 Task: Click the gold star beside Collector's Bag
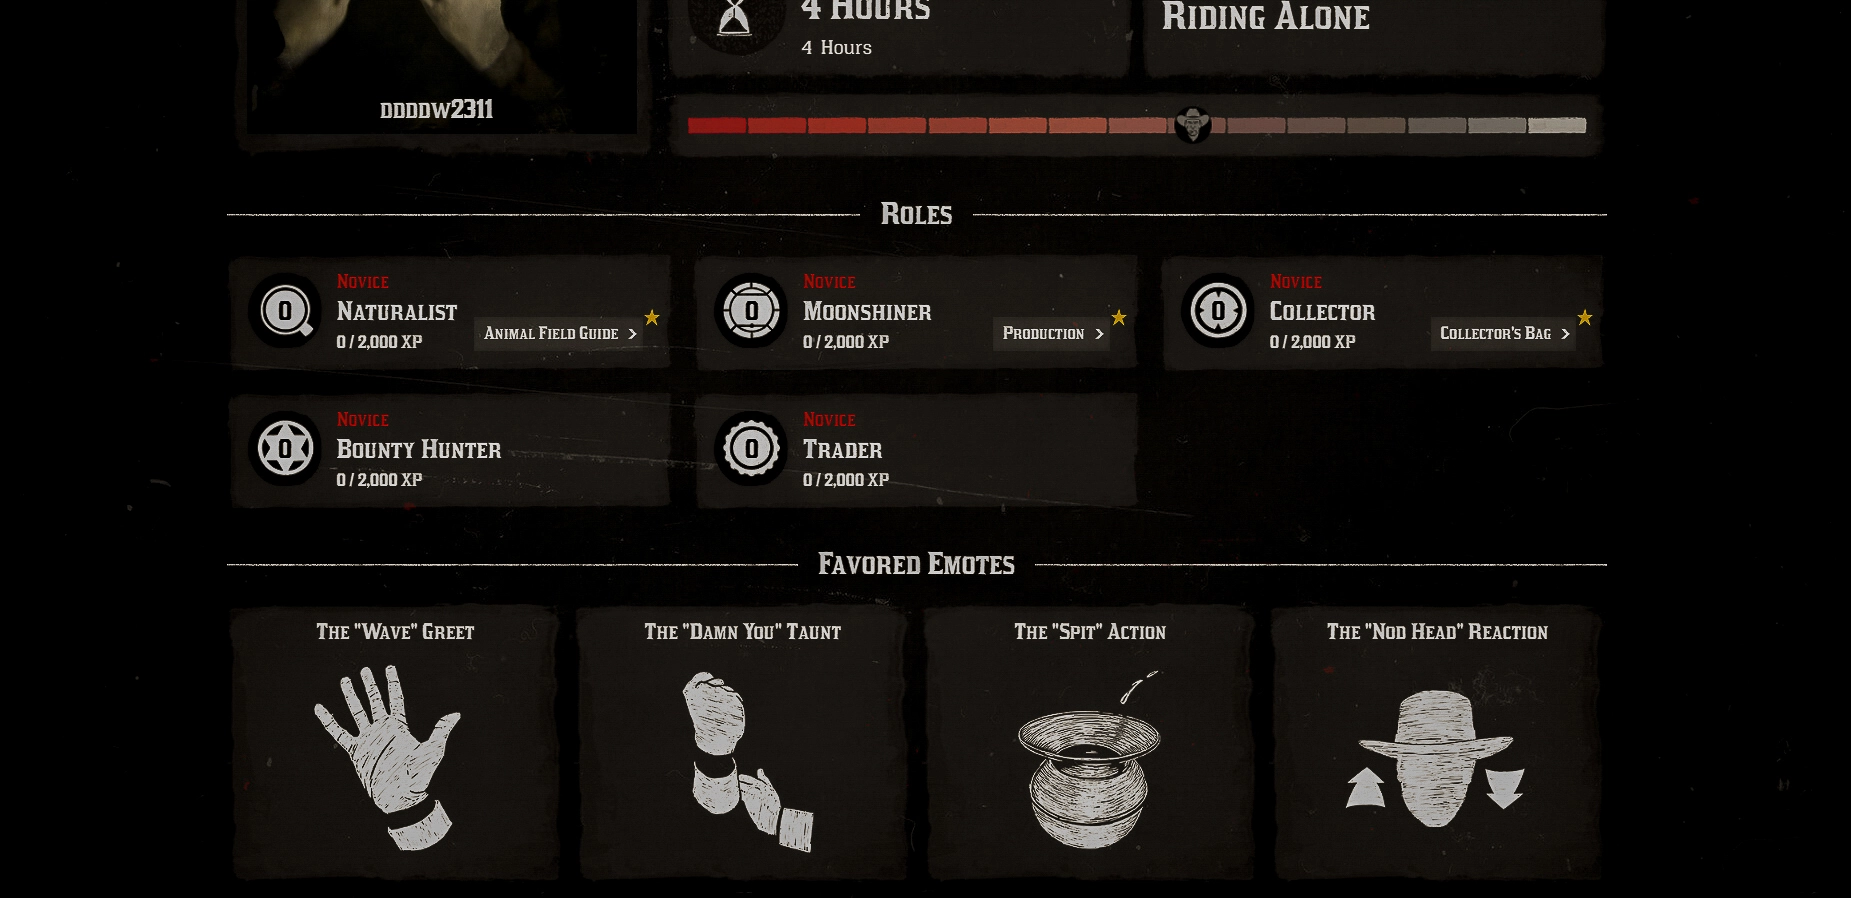(1585, 317)
